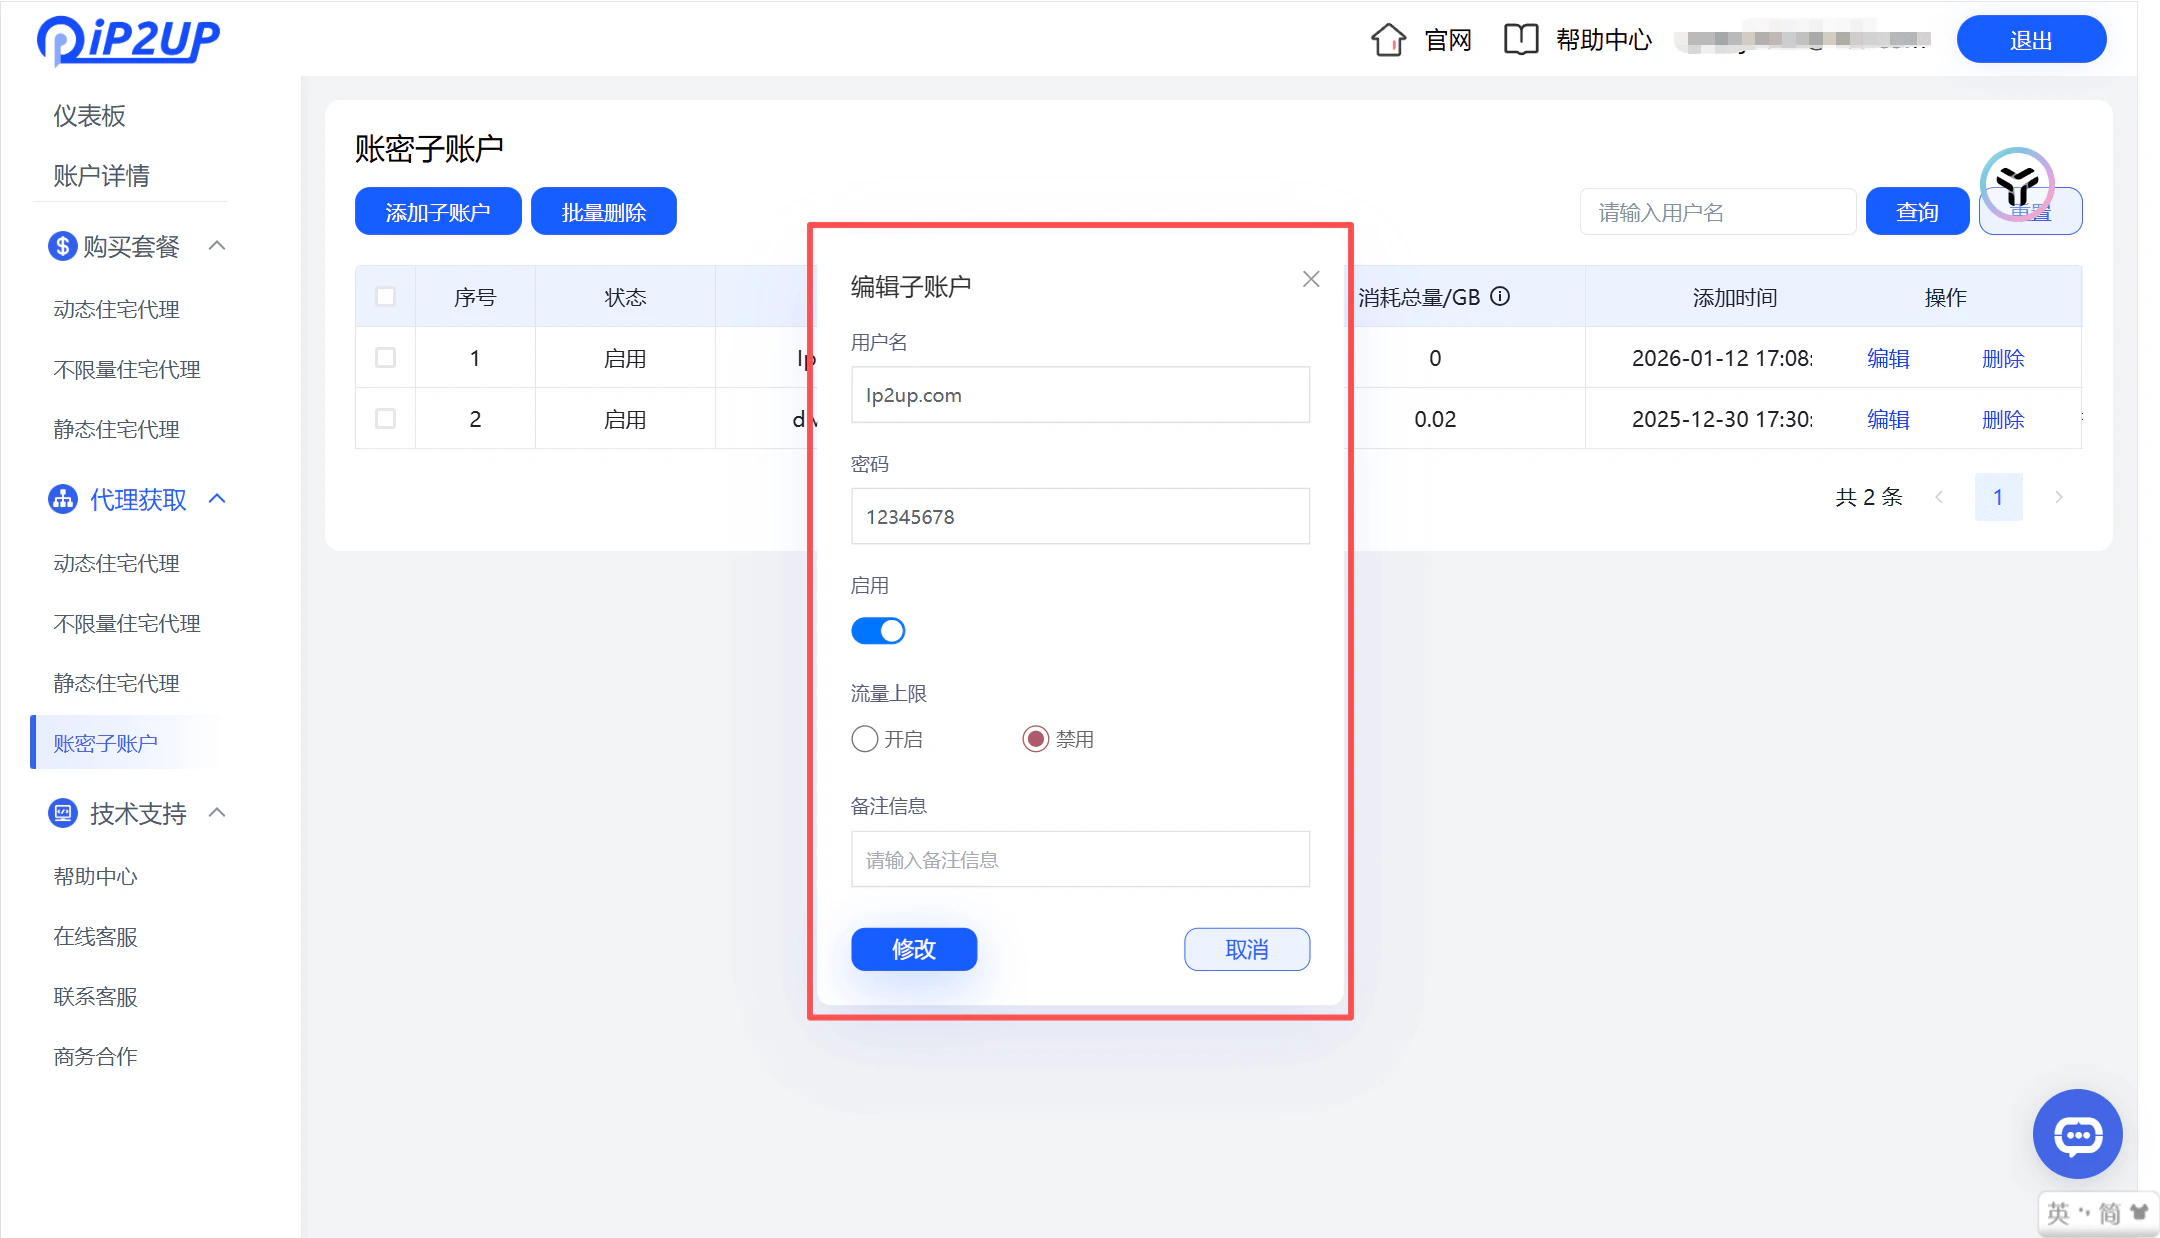Go to 仪表板 in the sidebar

88,116
